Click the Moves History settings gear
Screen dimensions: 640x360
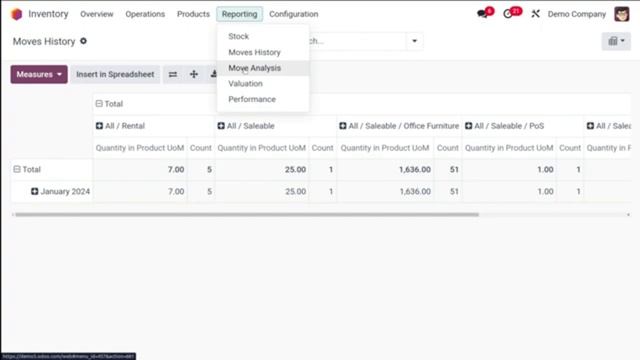tap(83, 41)
